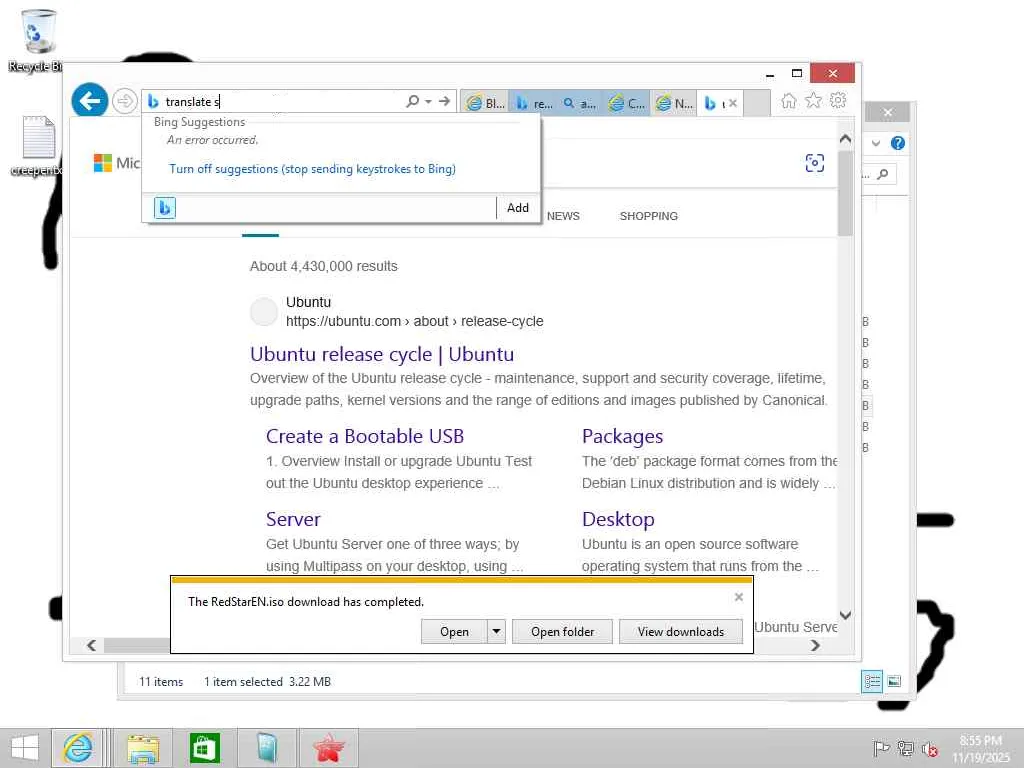Click the red star taskbar icon
Image resolution: width=1024 pixels, height=768 pixels.
[328, 748]
